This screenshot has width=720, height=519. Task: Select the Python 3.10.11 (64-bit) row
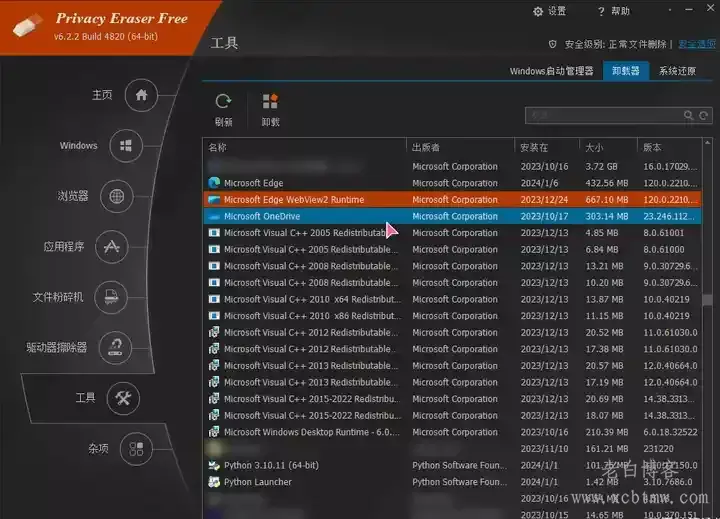tap(452, 465)
